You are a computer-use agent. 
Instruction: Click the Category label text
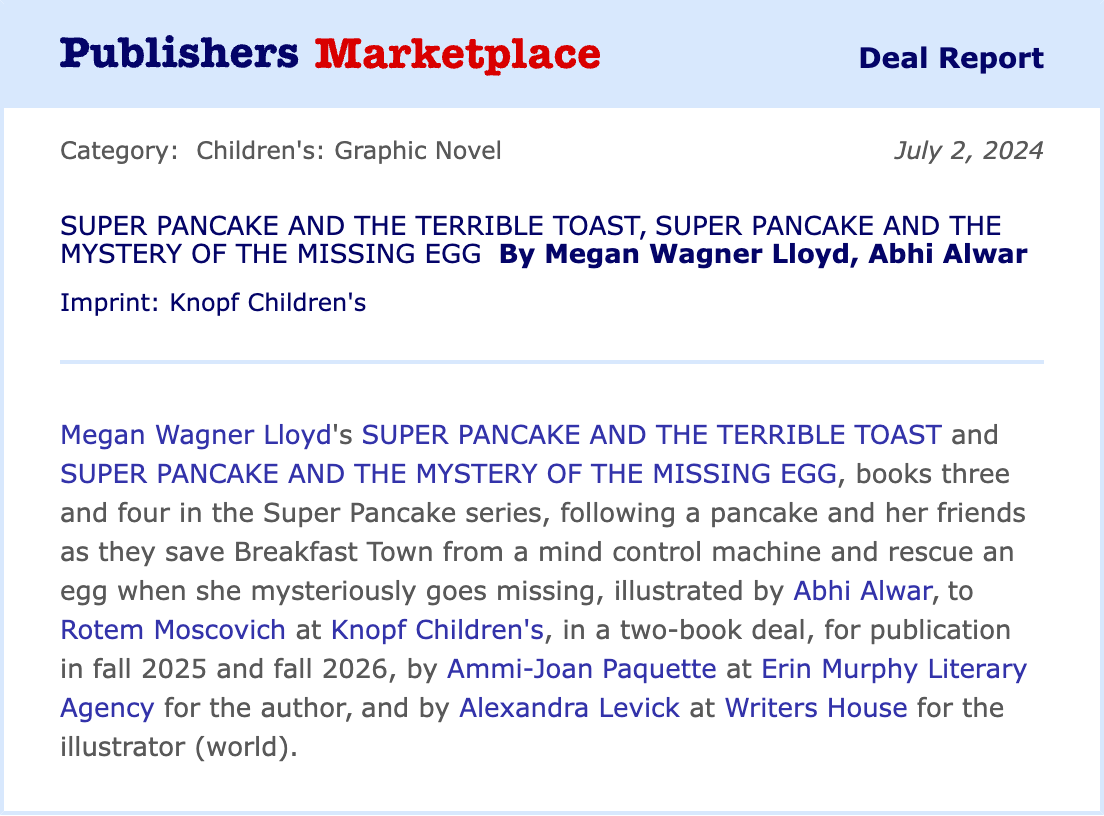[x=118, y=151]
